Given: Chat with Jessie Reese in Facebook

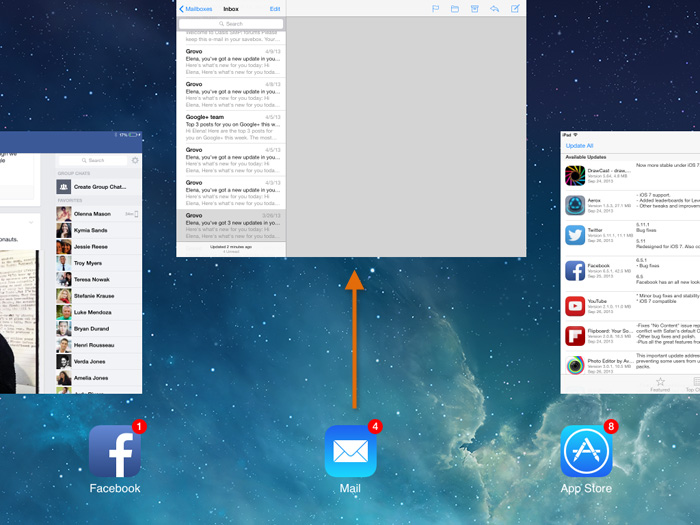Looking at the screenshot, I should pyautogui.click(x=99, y=246).
